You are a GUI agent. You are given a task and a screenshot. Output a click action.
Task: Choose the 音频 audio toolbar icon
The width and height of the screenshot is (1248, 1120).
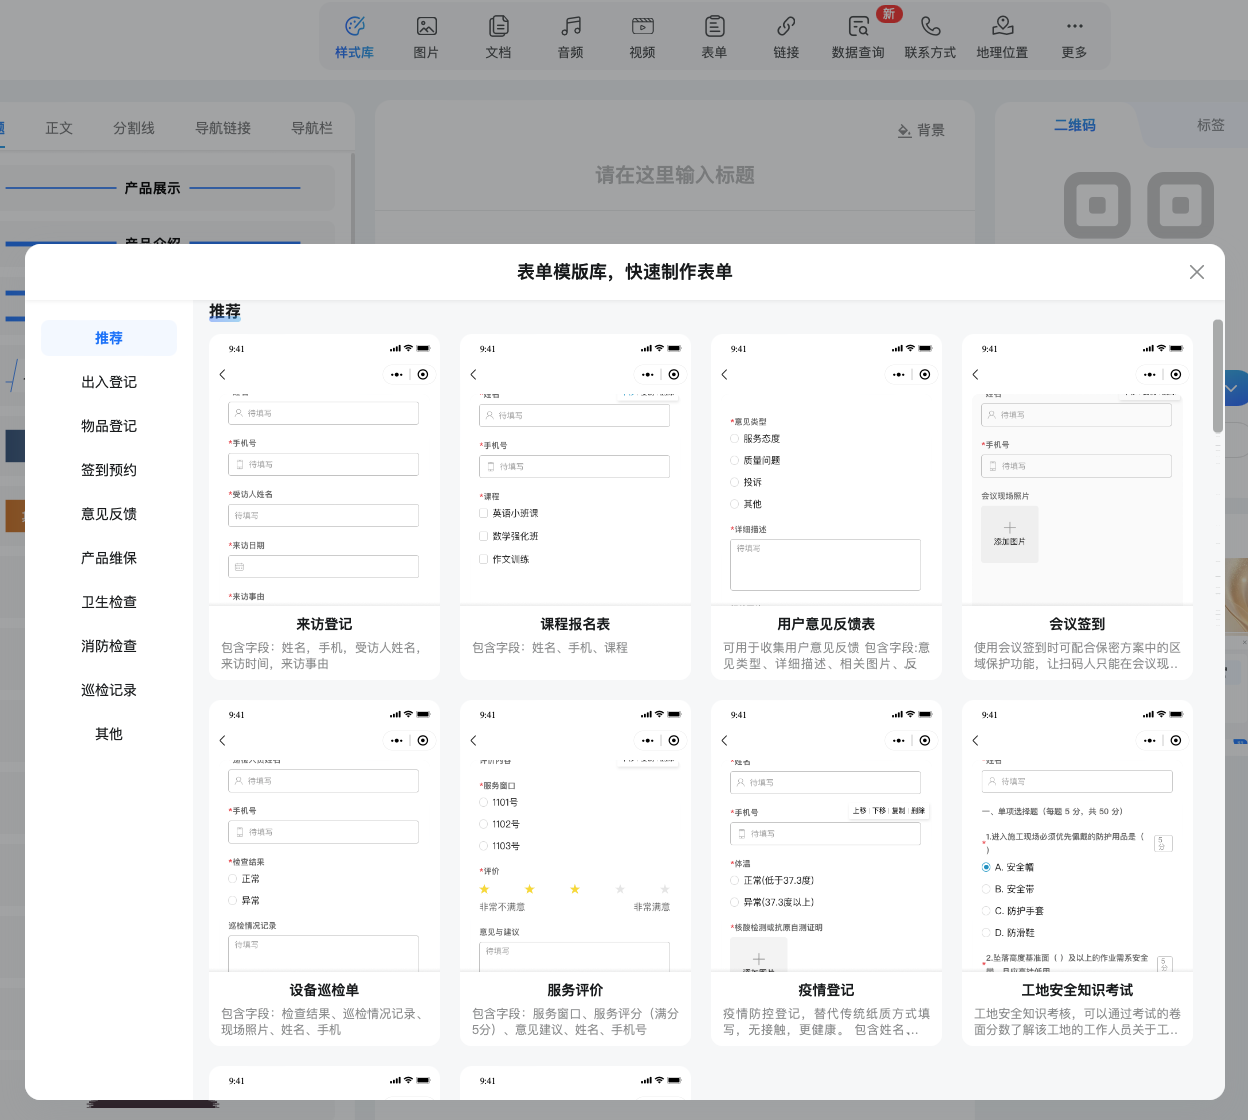coord(570,37)
